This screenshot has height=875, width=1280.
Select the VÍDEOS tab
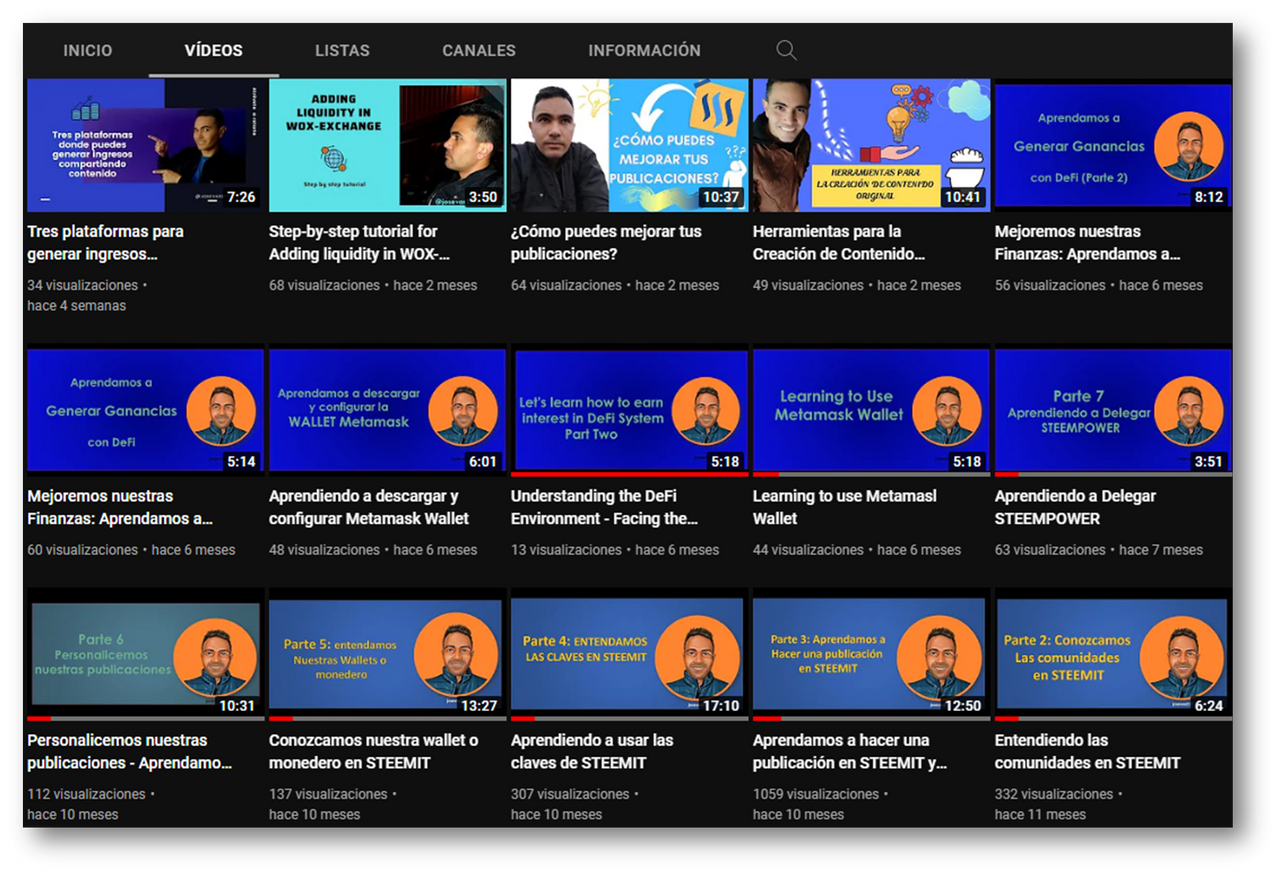pyautogui.click(x=214, y=50)
